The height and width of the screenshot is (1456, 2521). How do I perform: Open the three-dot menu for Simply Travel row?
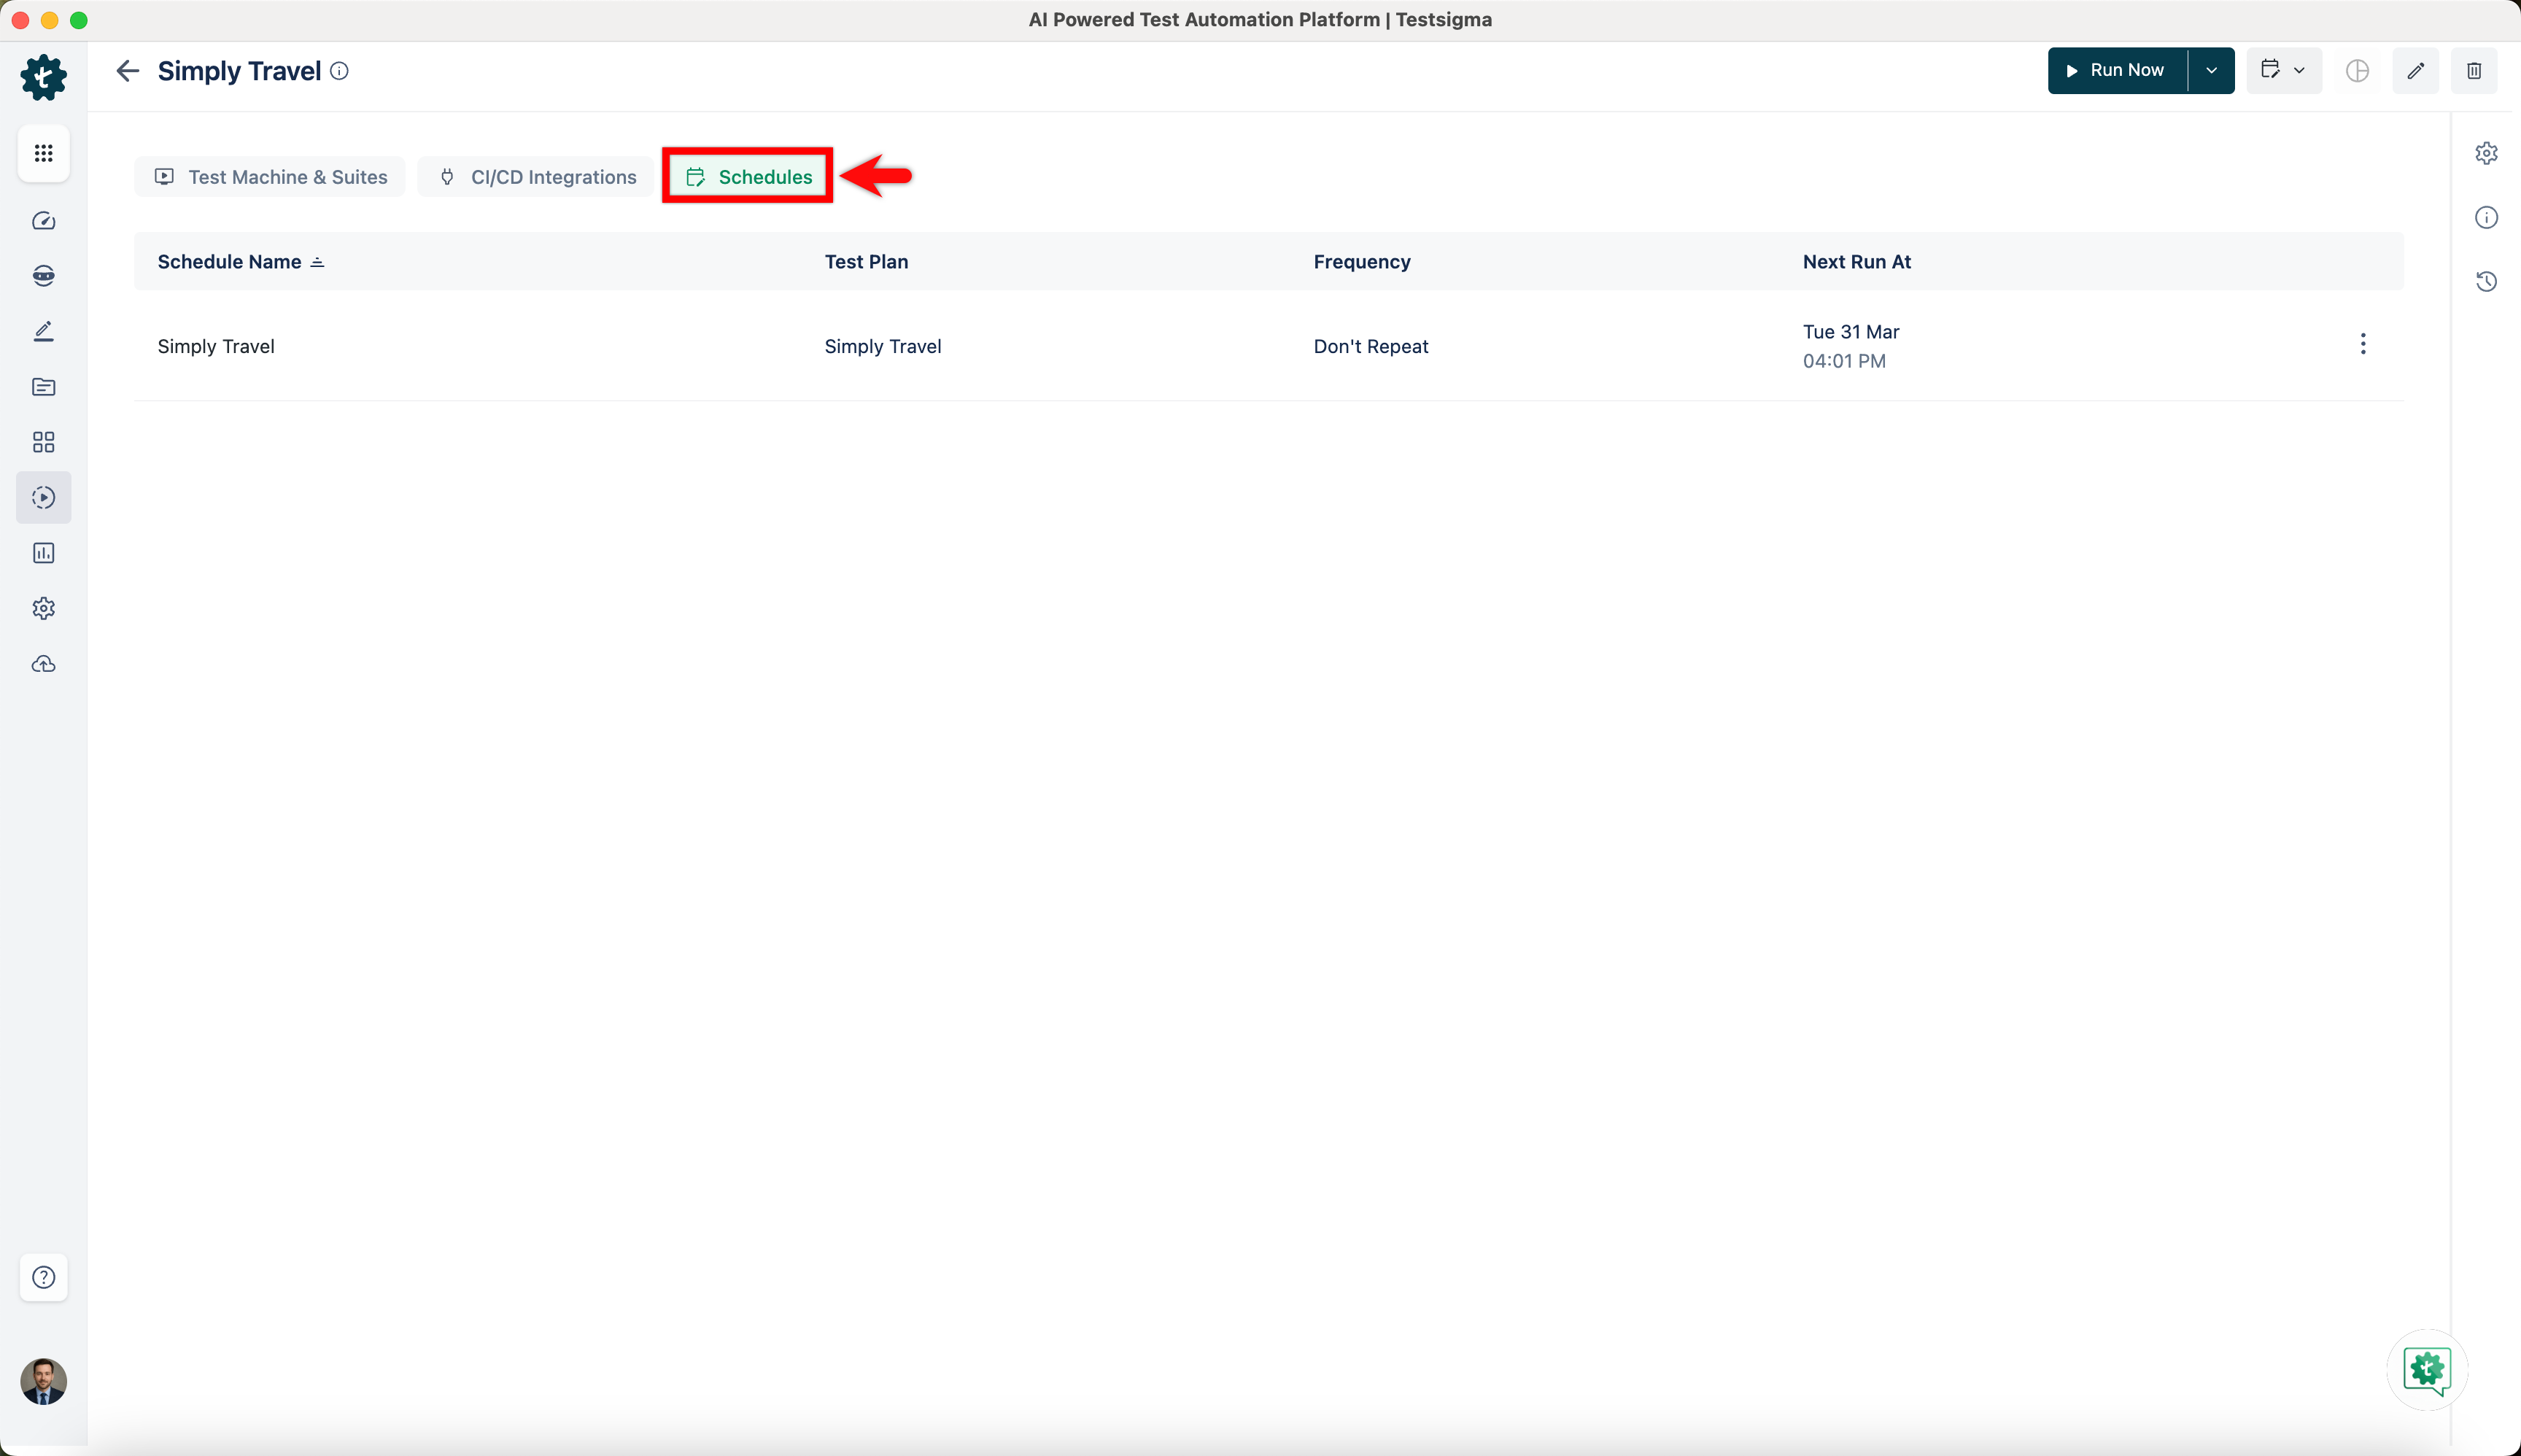[2362, 345]
